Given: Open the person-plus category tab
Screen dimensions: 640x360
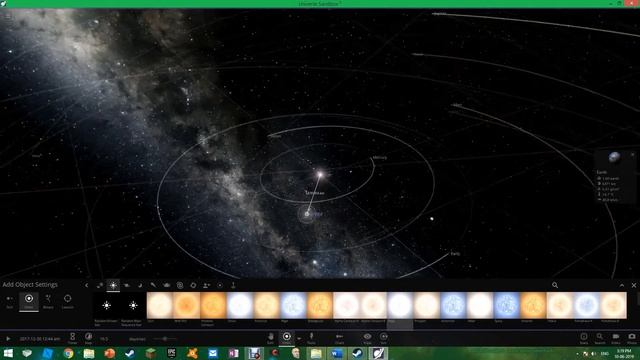Looking at the screenshot, I should click(207, 285).
